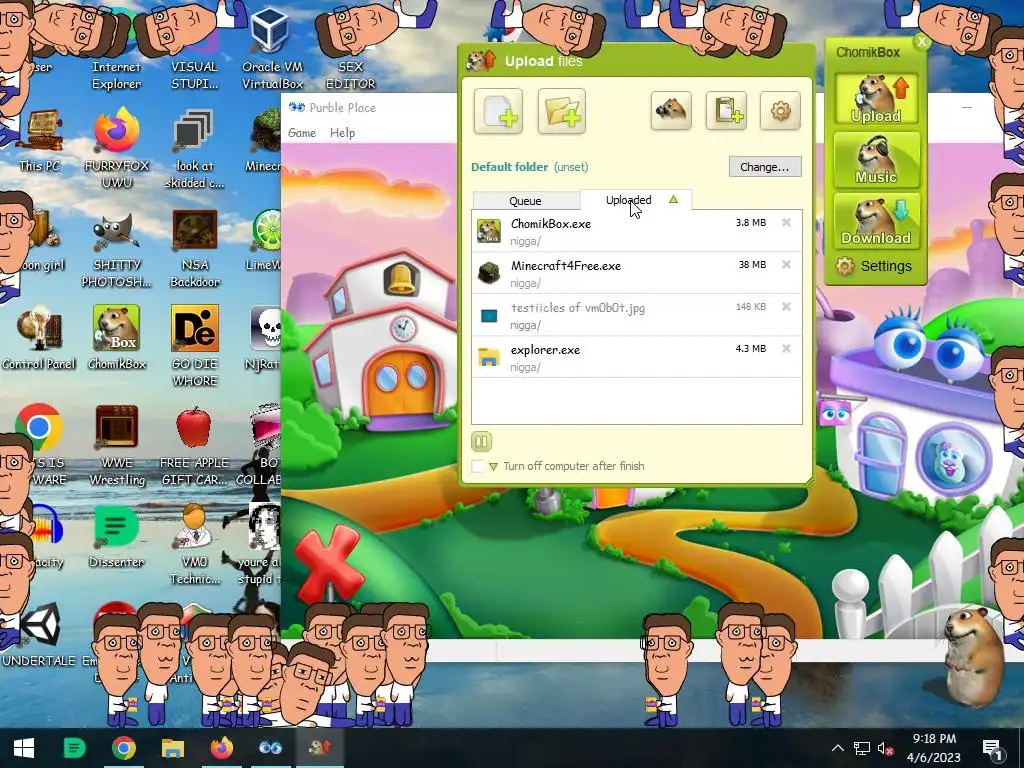The height and width of the screenshot is (768, 1024).
Task: Click the add folder icon in Upload files
Action: [x=562, y=111]
